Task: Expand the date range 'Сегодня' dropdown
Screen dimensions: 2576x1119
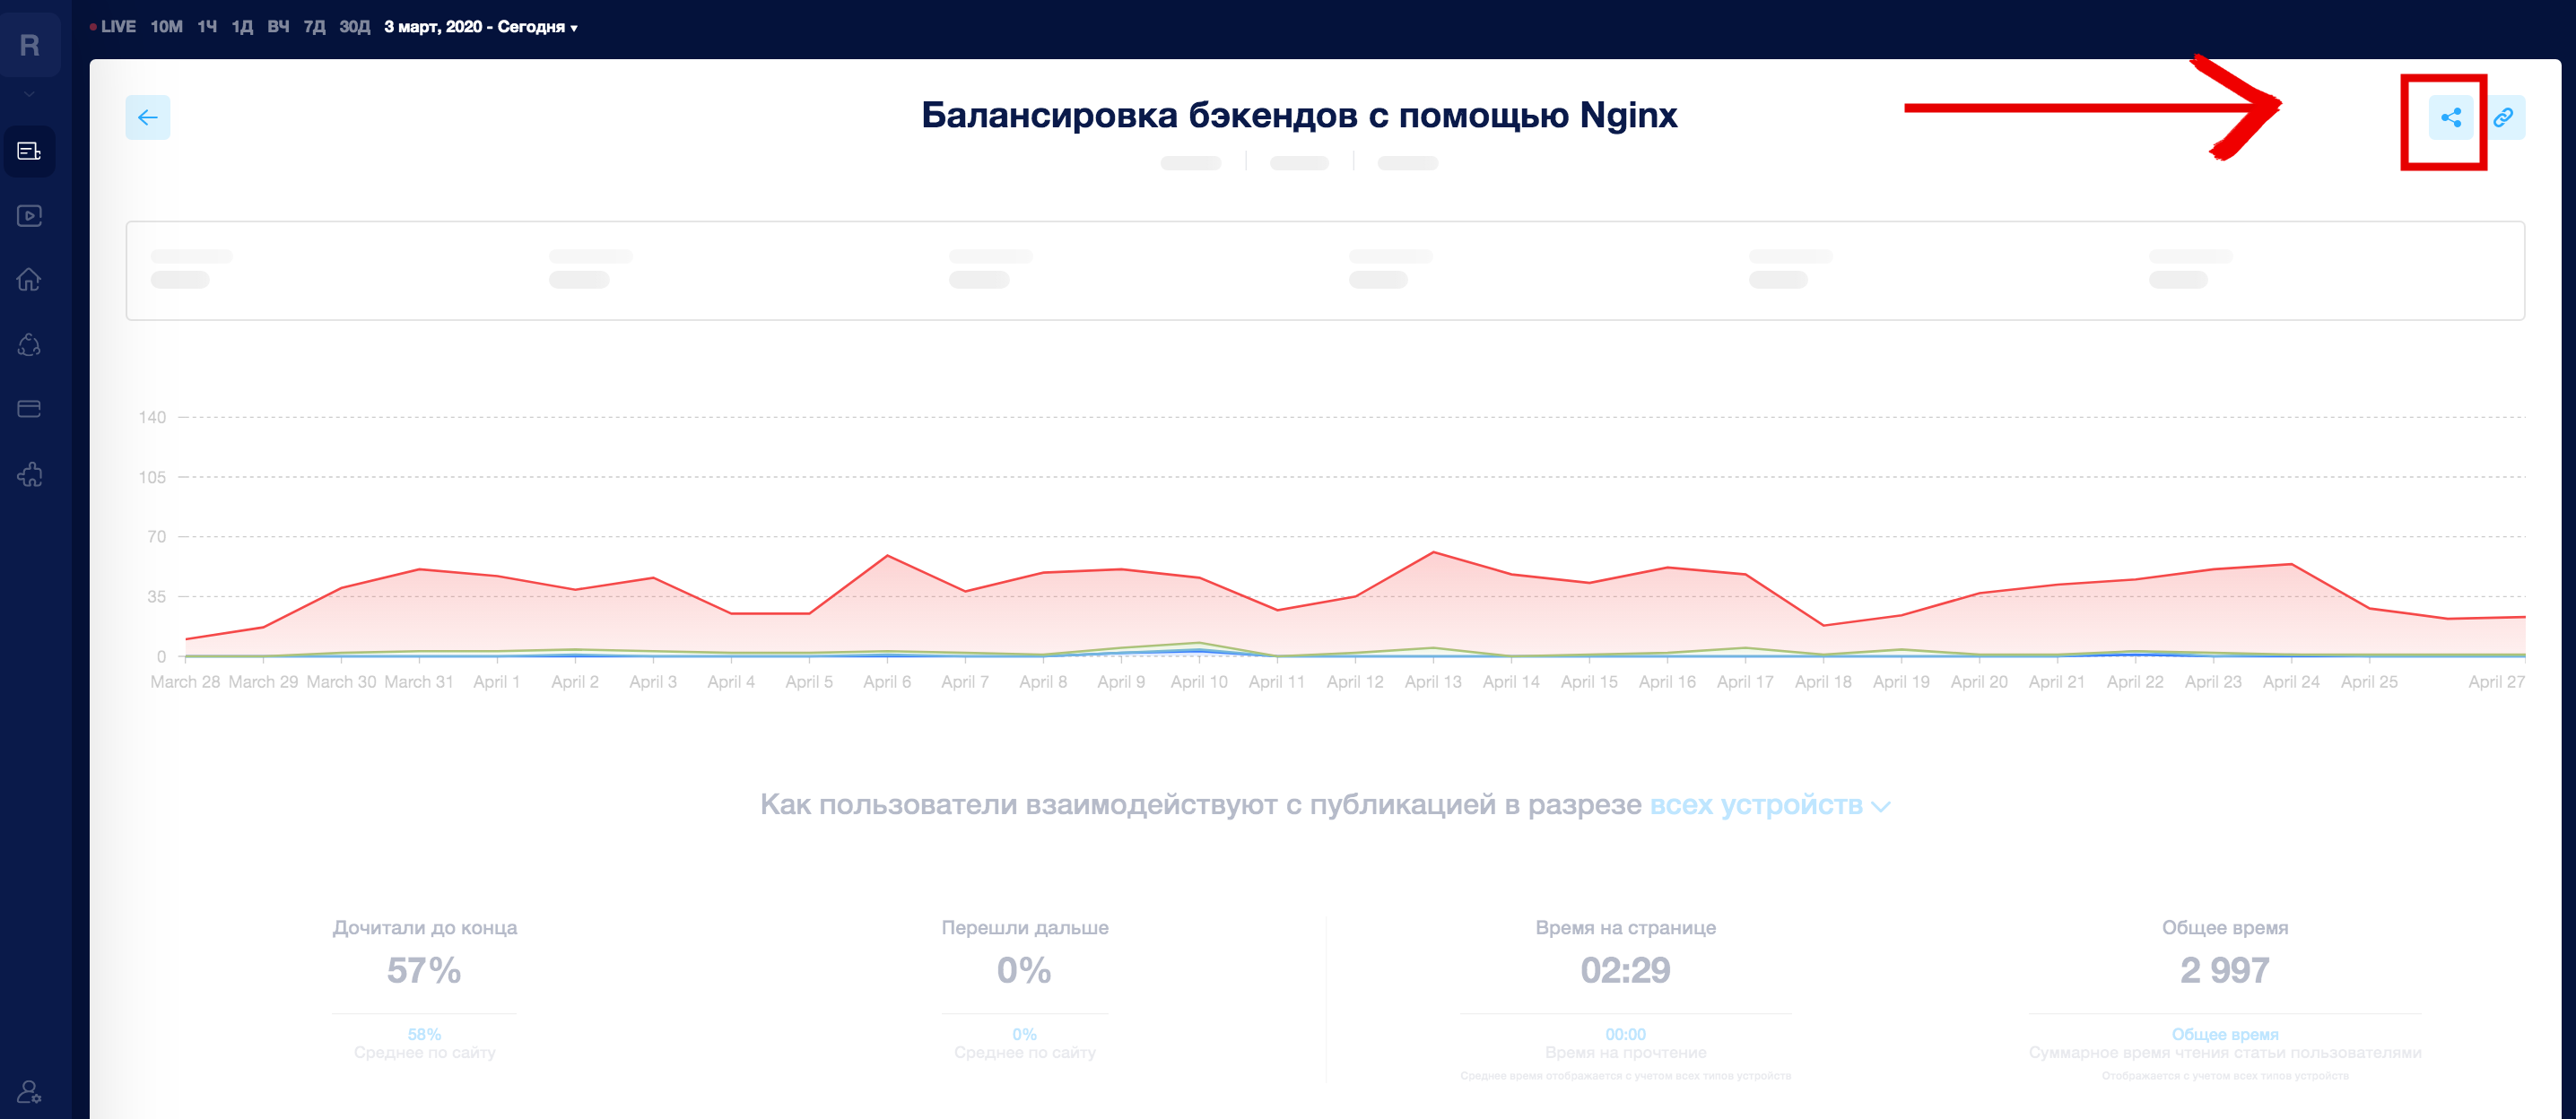Action: coord(481,27)
